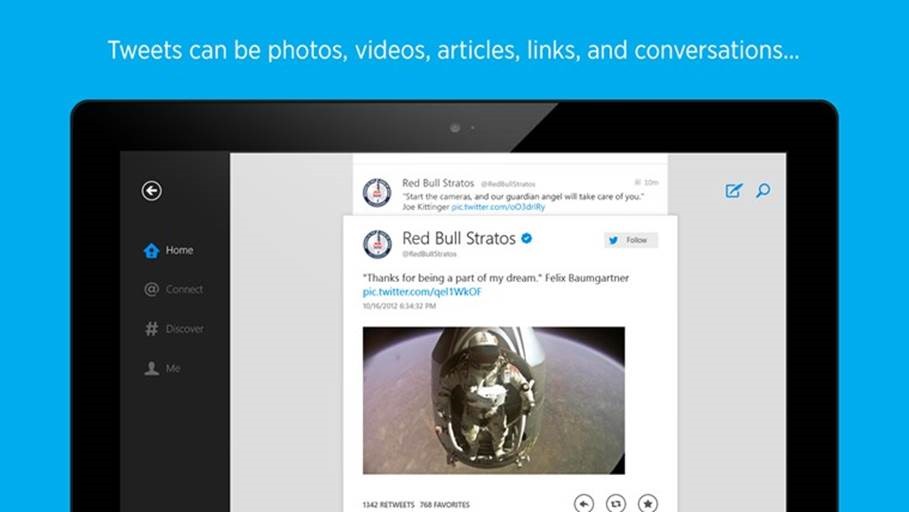The width and height of the screenshot is (909, 512).
Task: Open the Me profile section
Action: 162,368
